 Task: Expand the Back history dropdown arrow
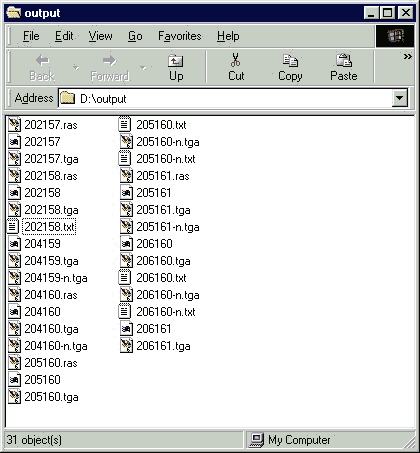76,68
